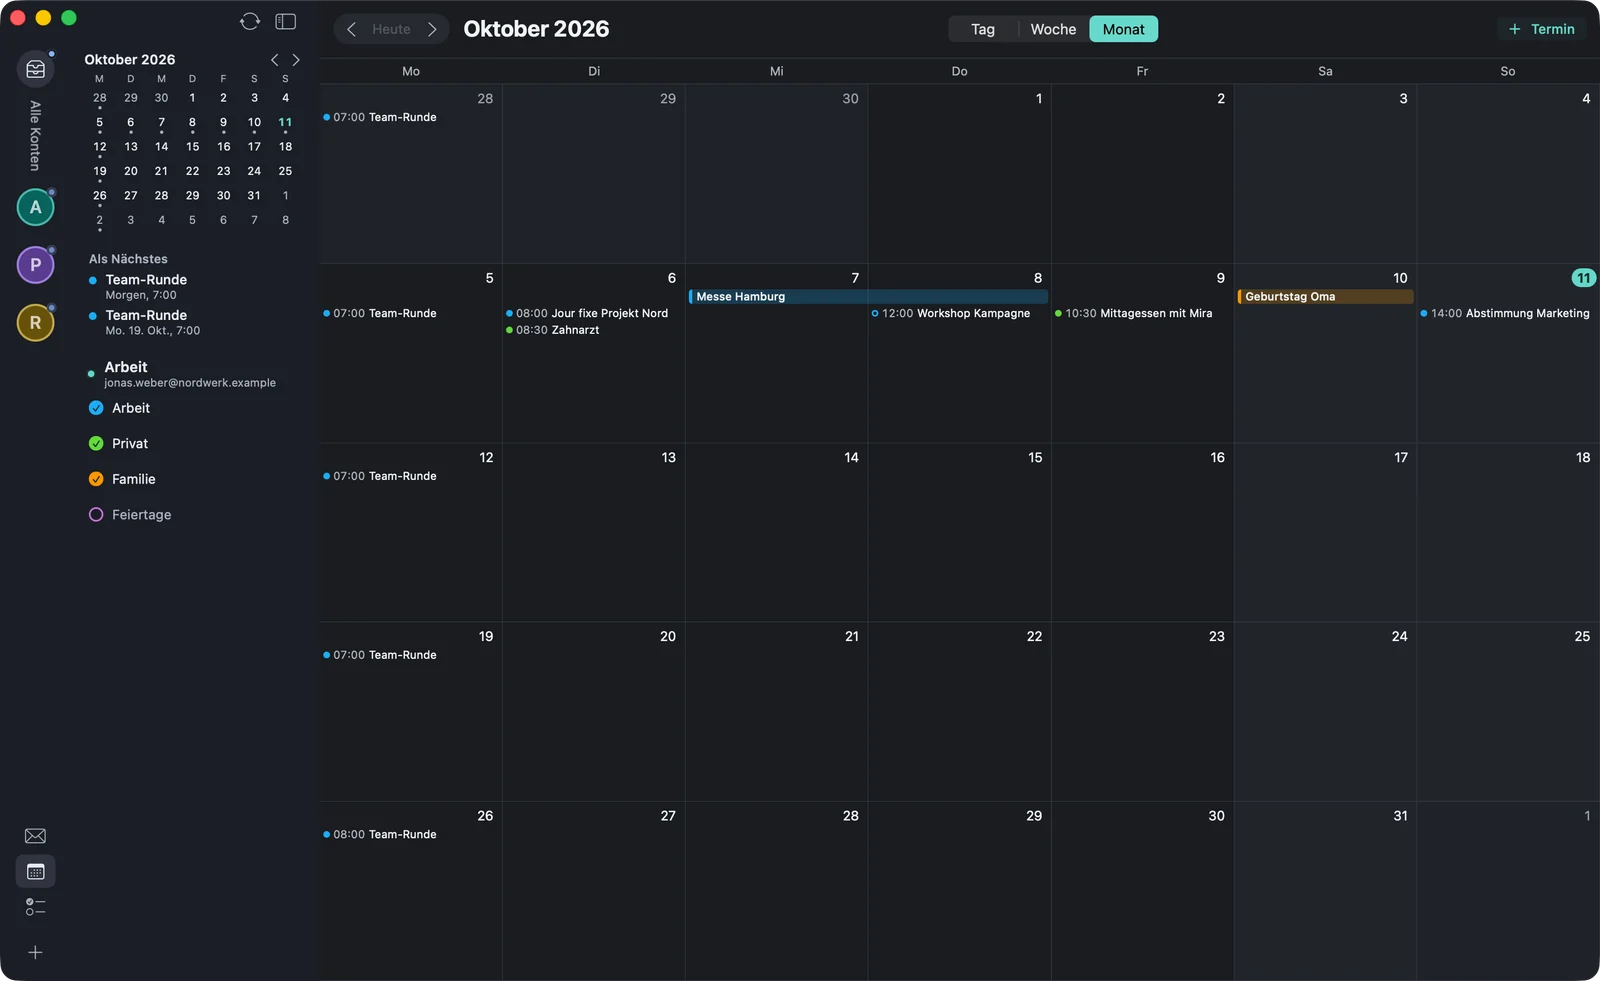Screen dimensions: 1600x981
Task: Open the Messe Hamburg event
Action: 868,297
